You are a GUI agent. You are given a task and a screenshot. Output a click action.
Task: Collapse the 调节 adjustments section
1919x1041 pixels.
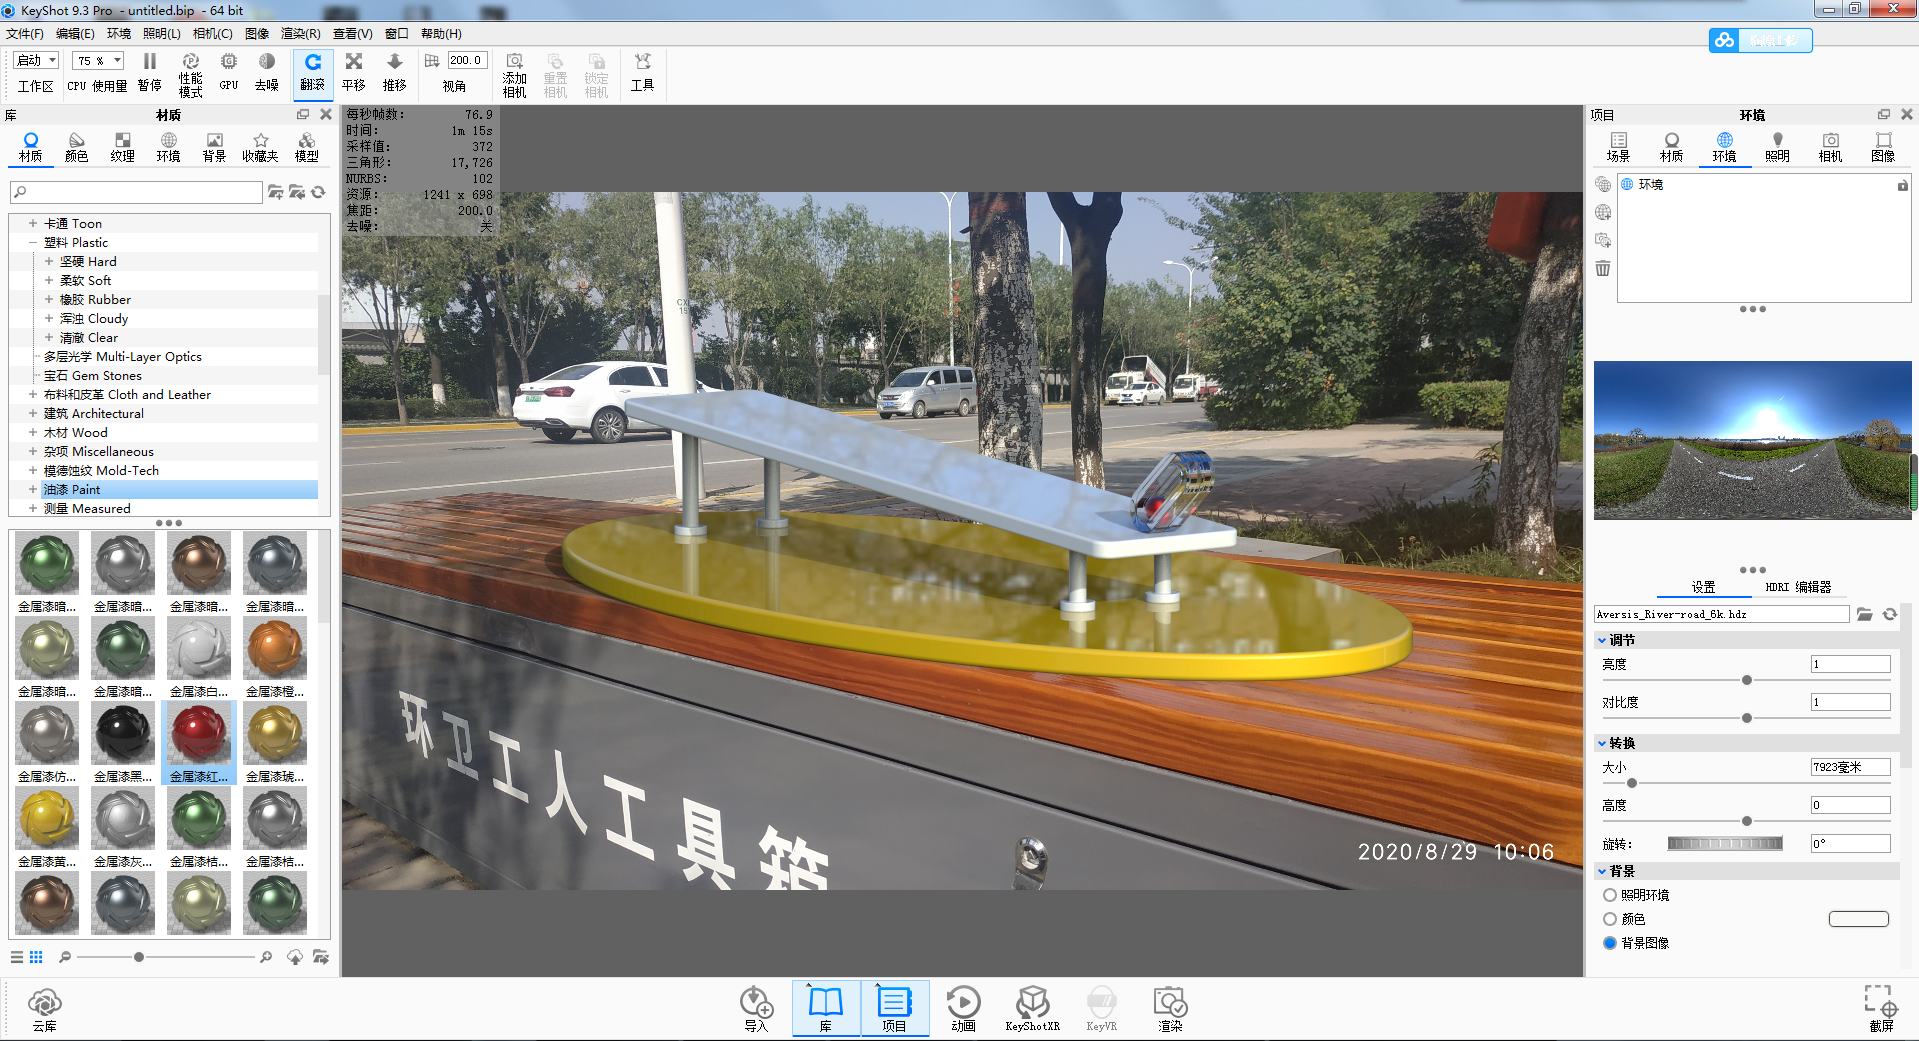[1602, 640]
